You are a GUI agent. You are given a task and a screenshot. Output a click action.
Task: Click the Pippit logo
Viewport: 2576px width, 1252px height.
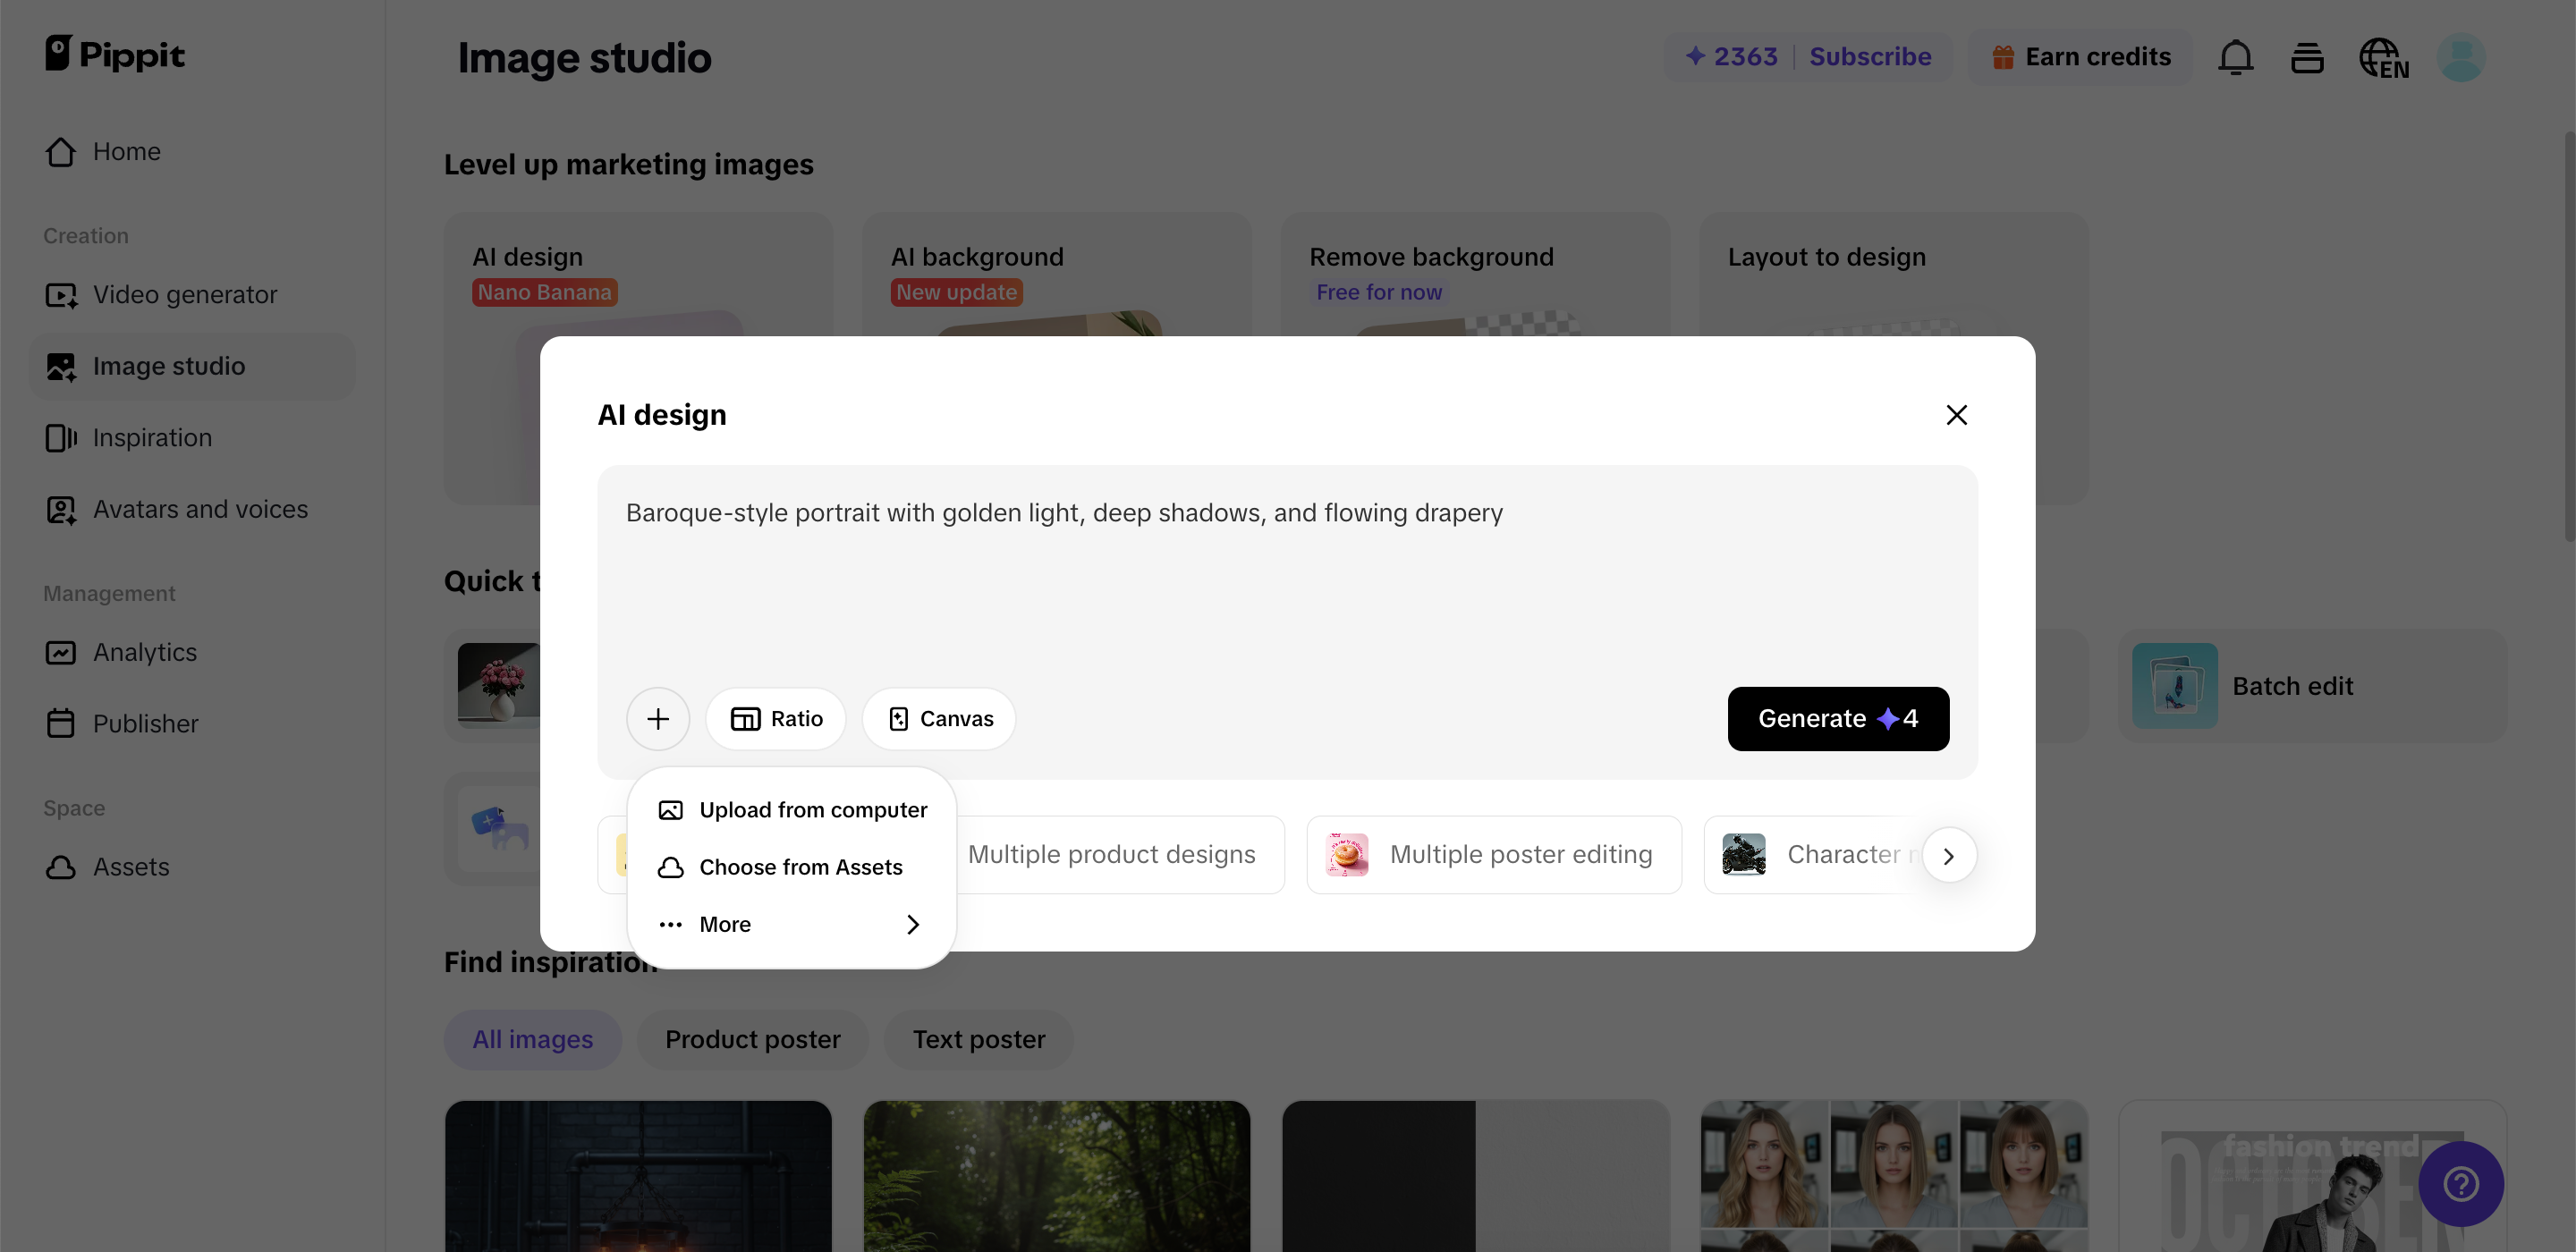click(x=115, y=54)
